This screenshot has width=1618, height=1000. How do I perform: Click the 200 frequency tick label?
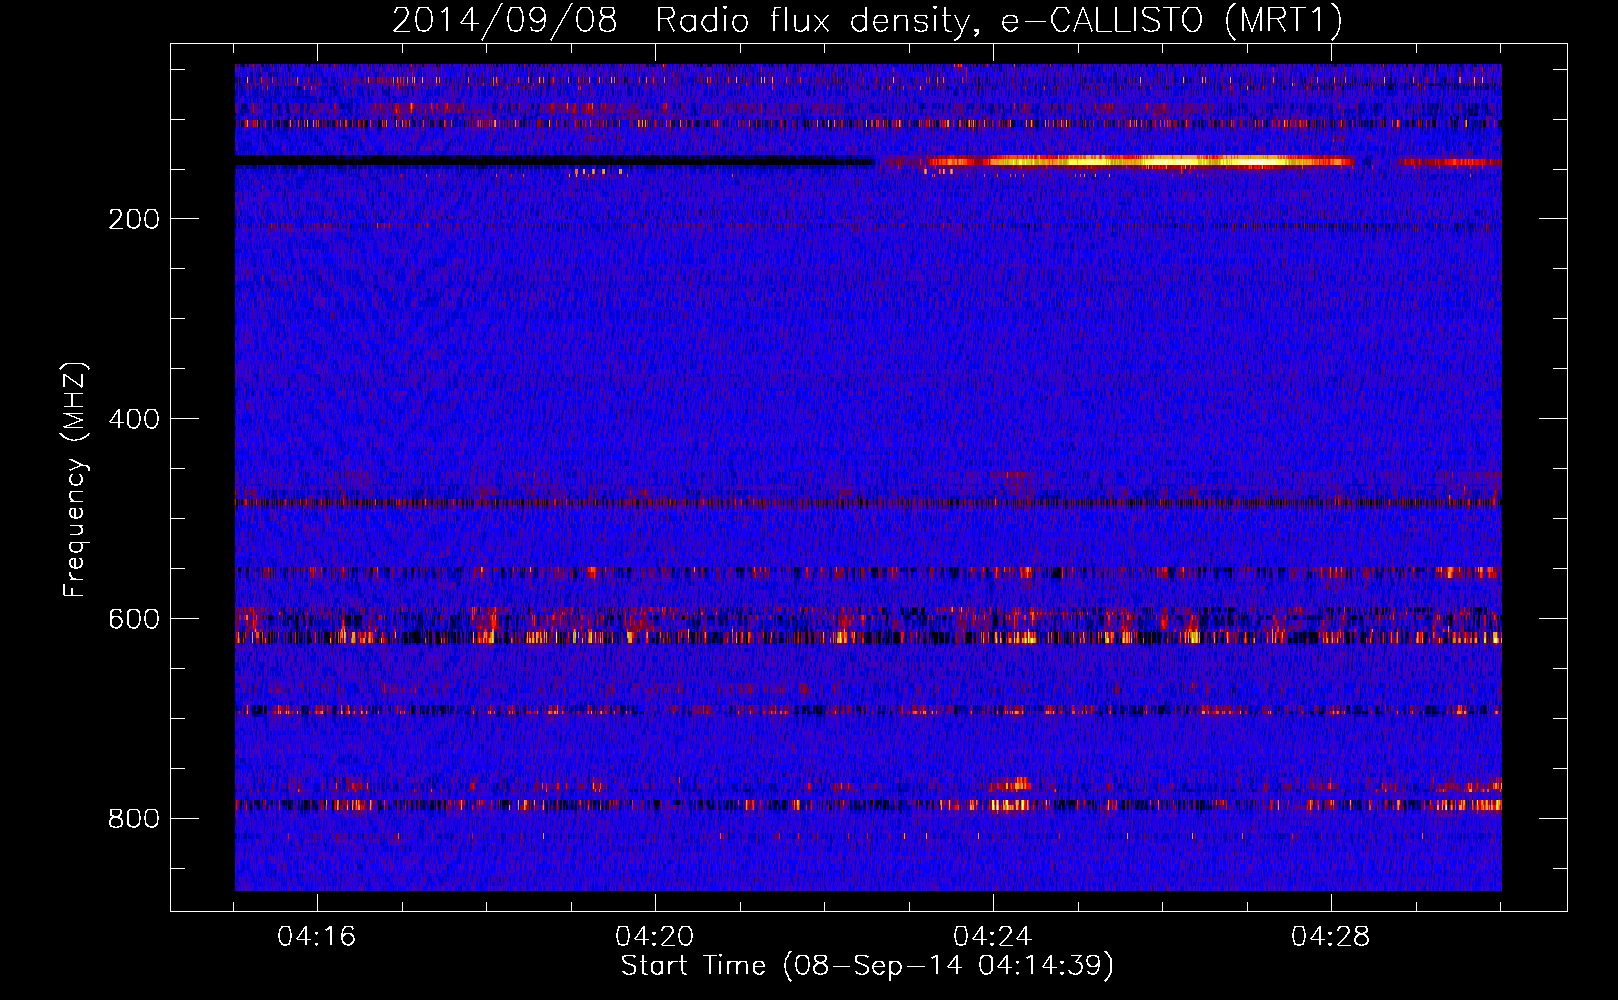134,219
